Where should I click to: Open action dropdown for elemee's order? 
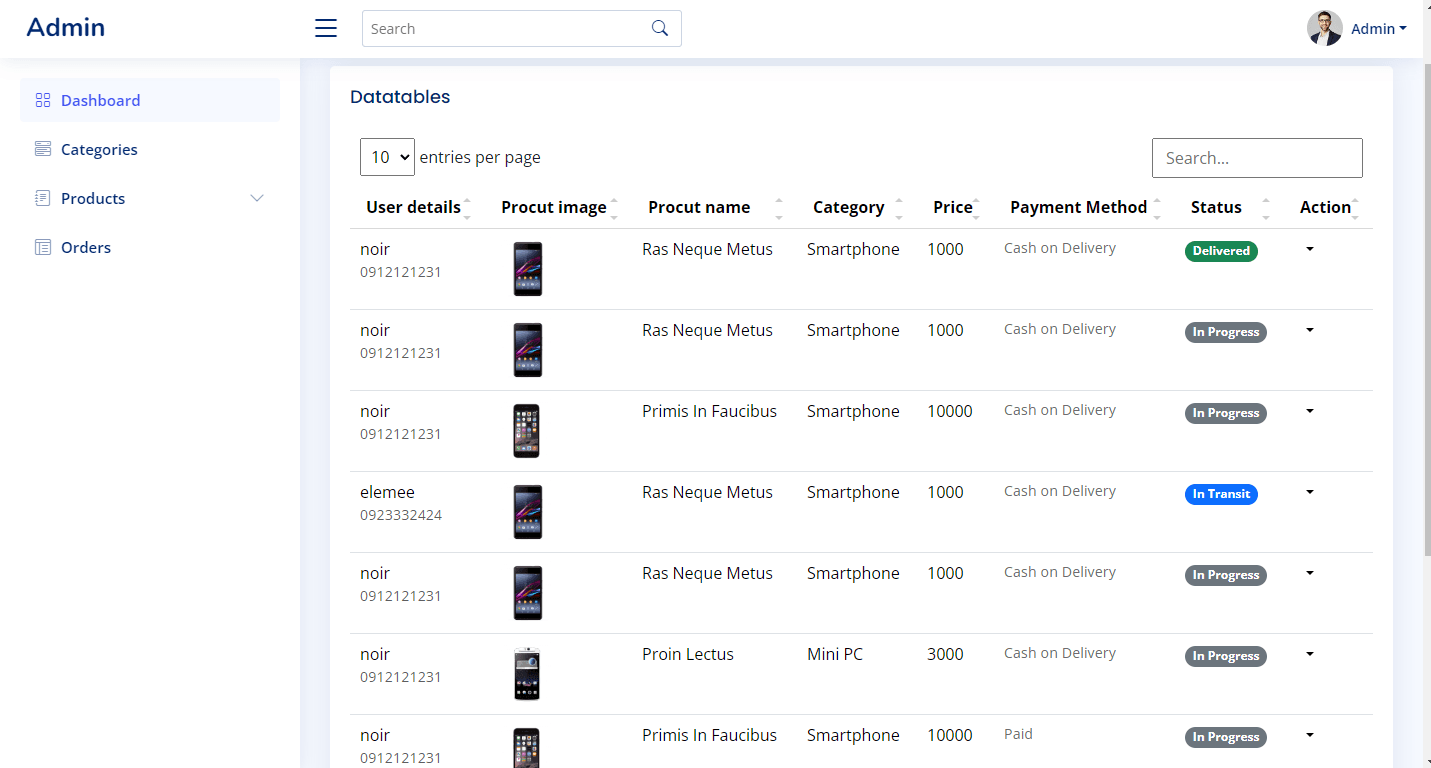[x=1310, y=492]
